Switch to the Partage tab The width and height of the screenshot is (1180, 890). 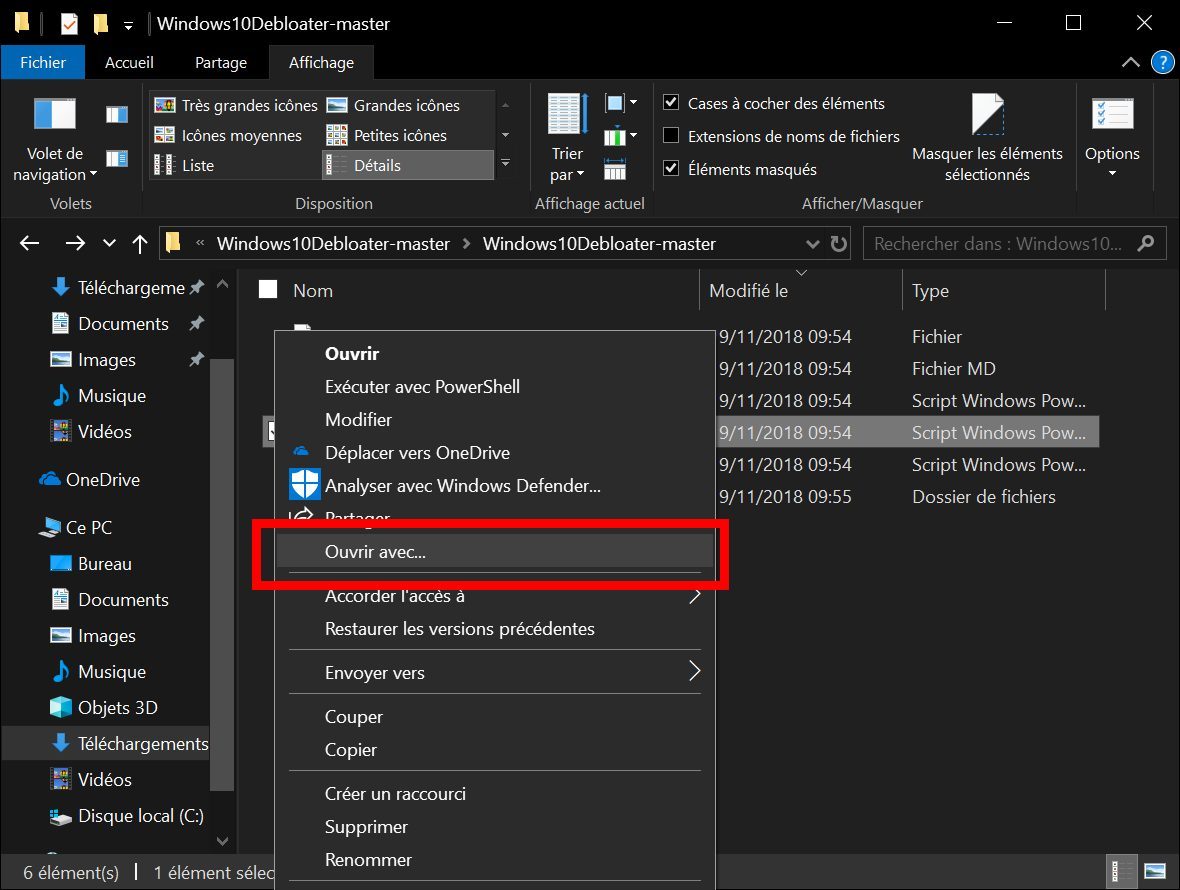pos(220,62)
